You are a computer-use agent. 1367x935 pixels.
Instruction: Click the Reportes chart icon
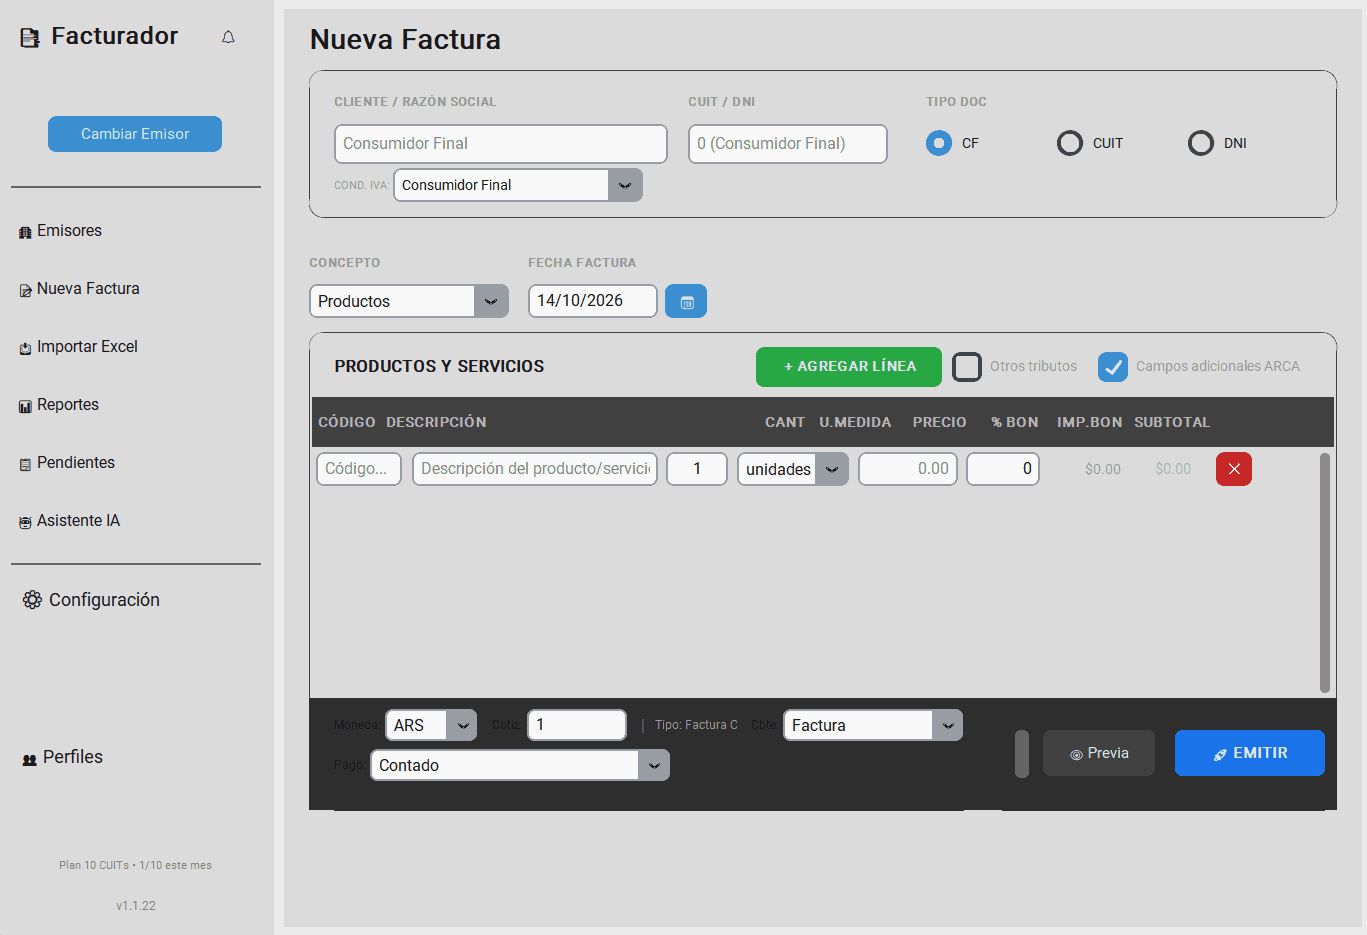click(x=25, y=406)
